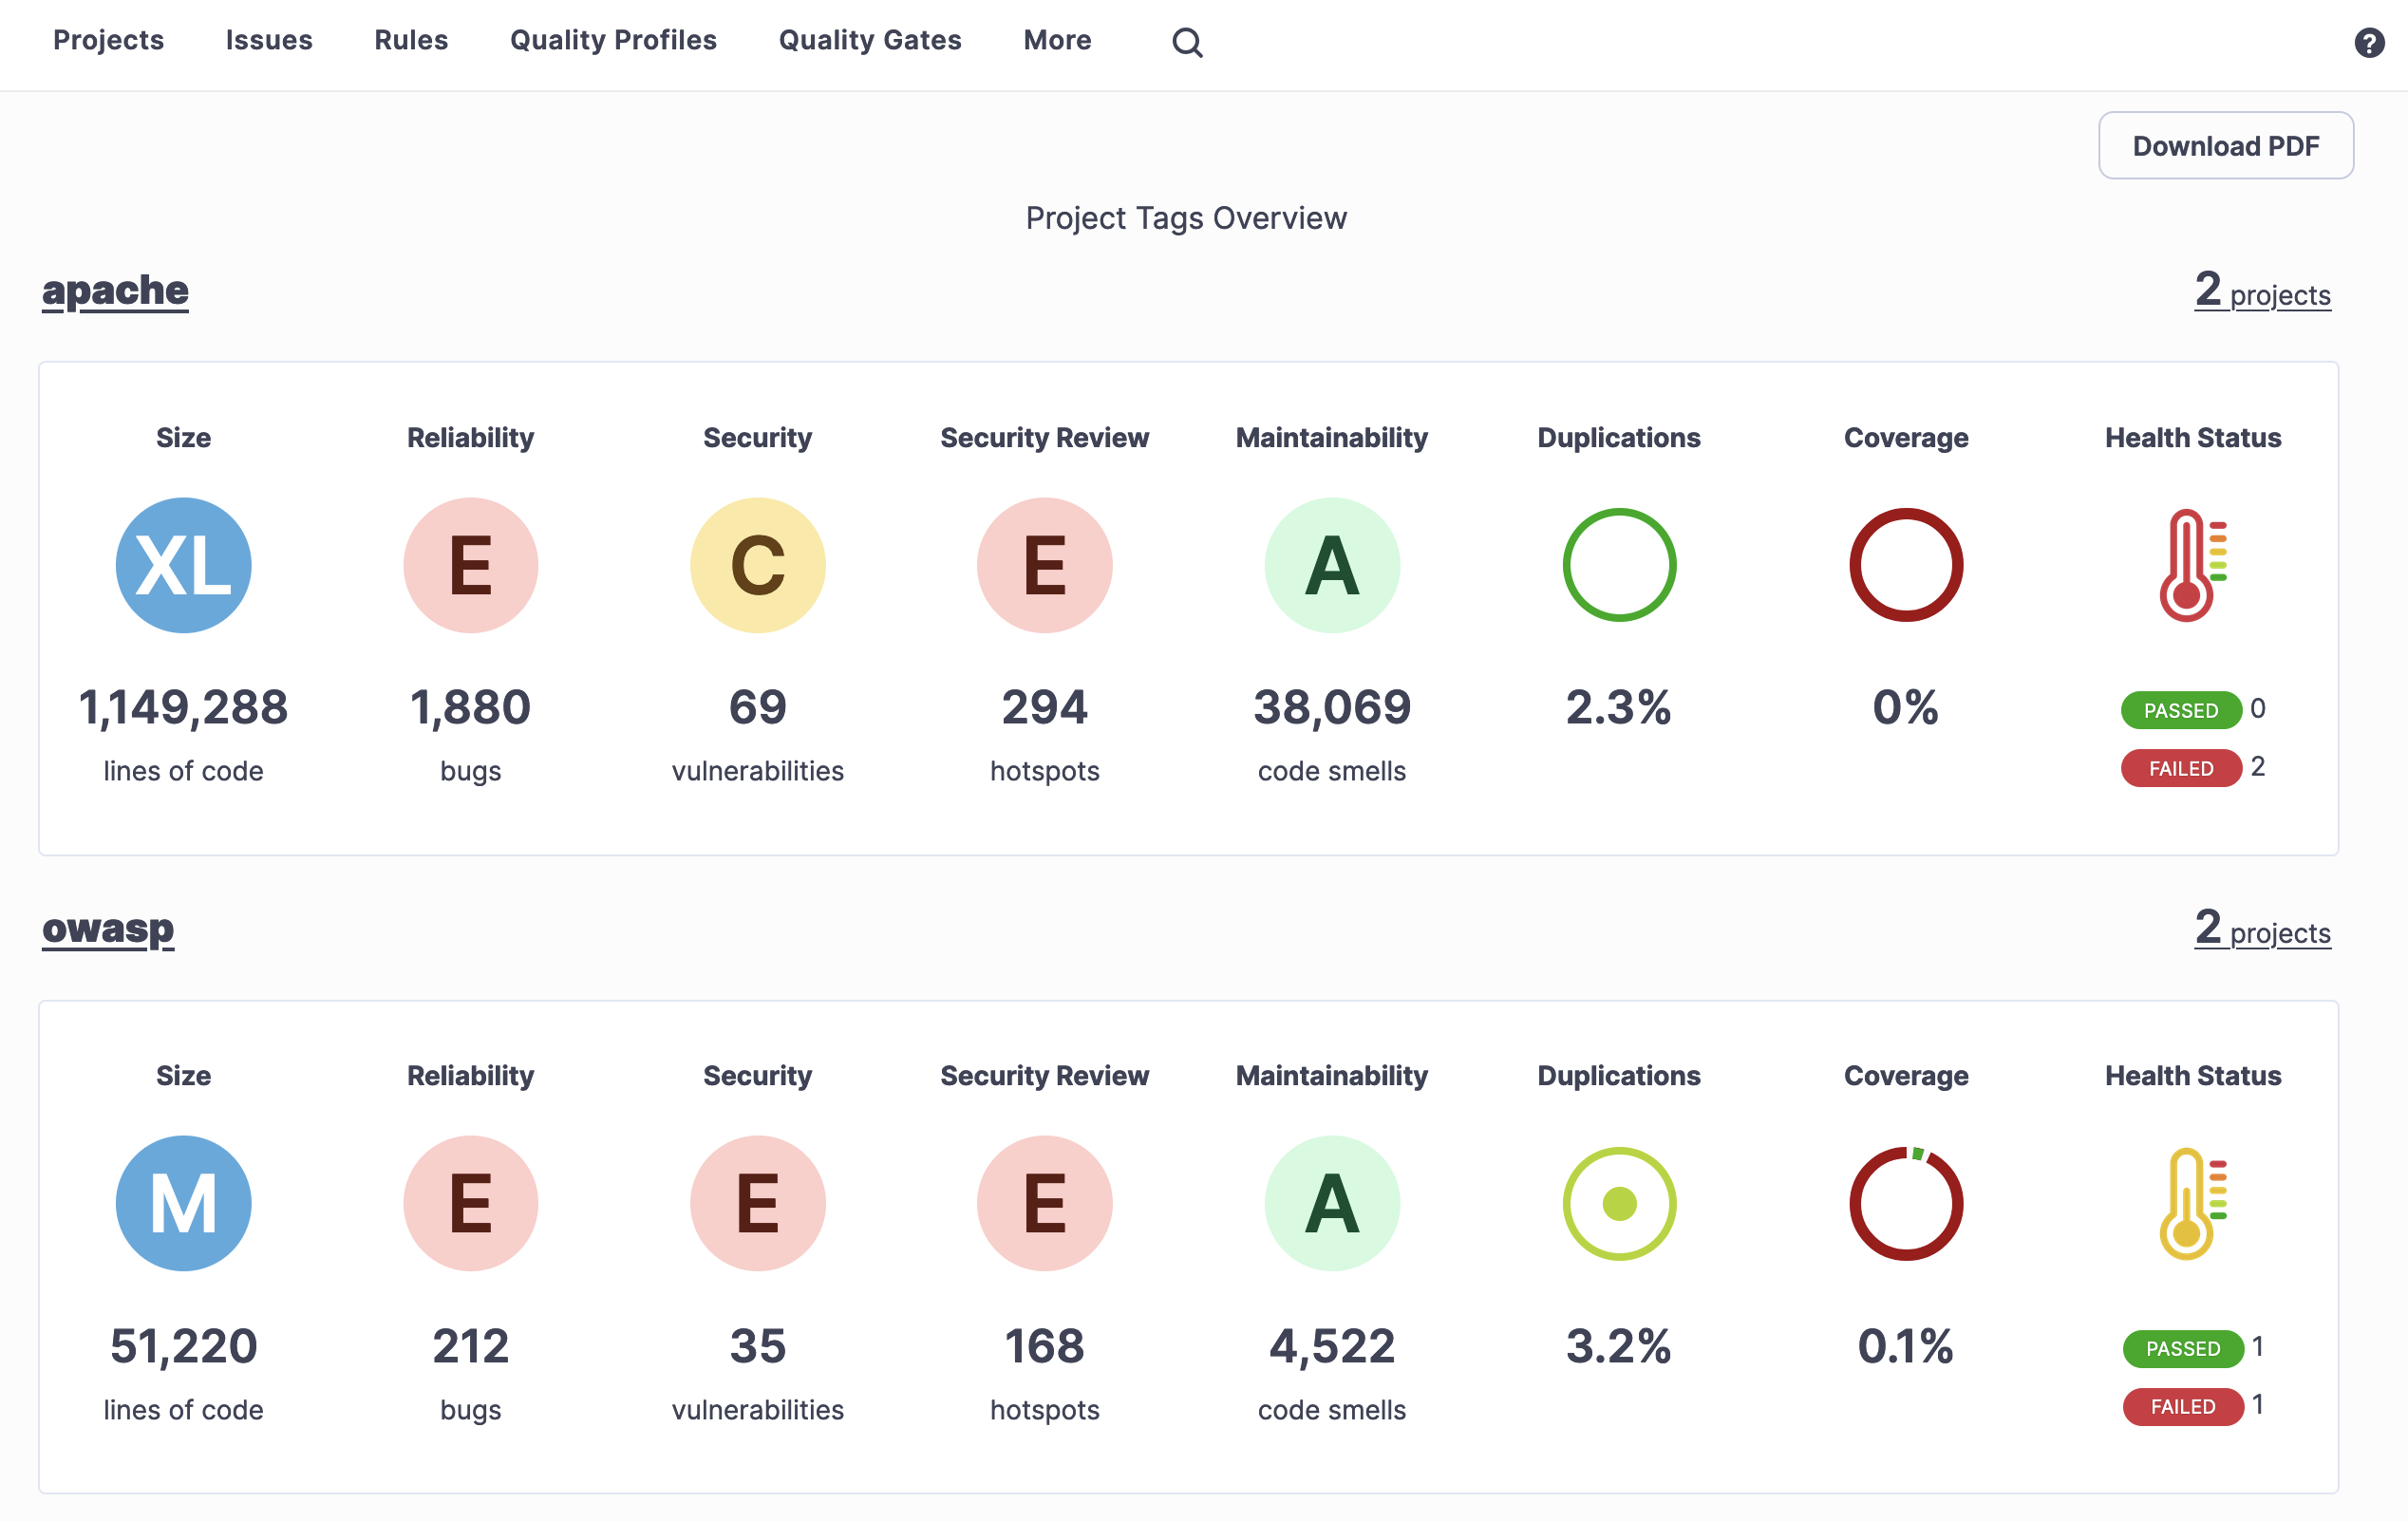Click owasp M size badge
Viewport: 2408px width, 1521px height.
click(x=183, y=1203)
